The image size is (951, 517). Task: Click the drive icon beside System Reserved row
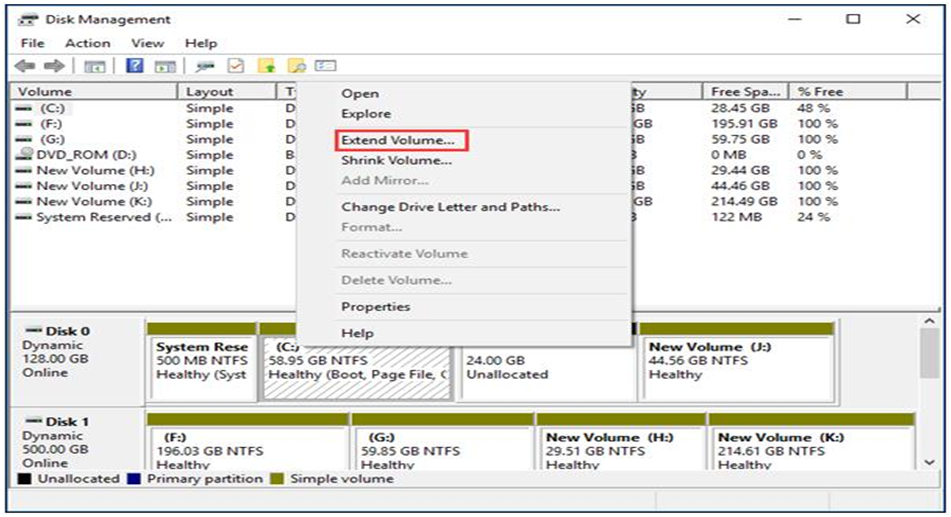tap(24, 217)
